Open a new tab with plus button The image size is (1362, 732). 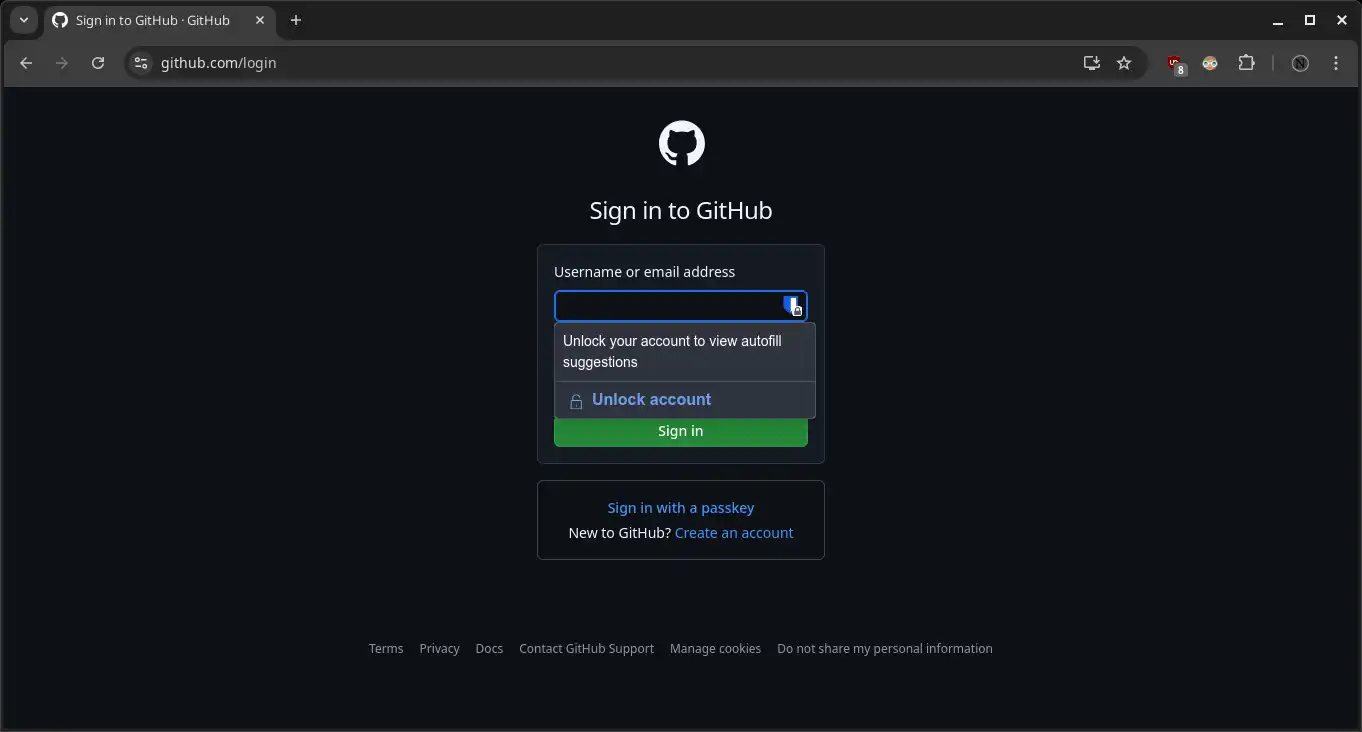(296, 20)
